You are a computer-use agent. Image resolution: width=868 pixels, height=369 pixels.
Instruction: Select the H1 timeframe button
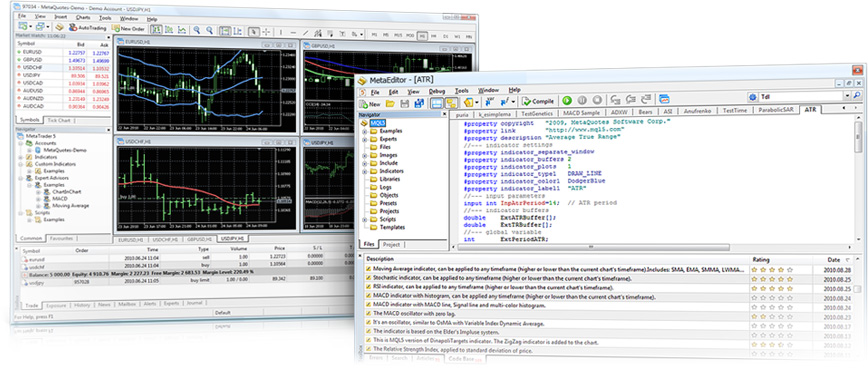click(422, 36)
